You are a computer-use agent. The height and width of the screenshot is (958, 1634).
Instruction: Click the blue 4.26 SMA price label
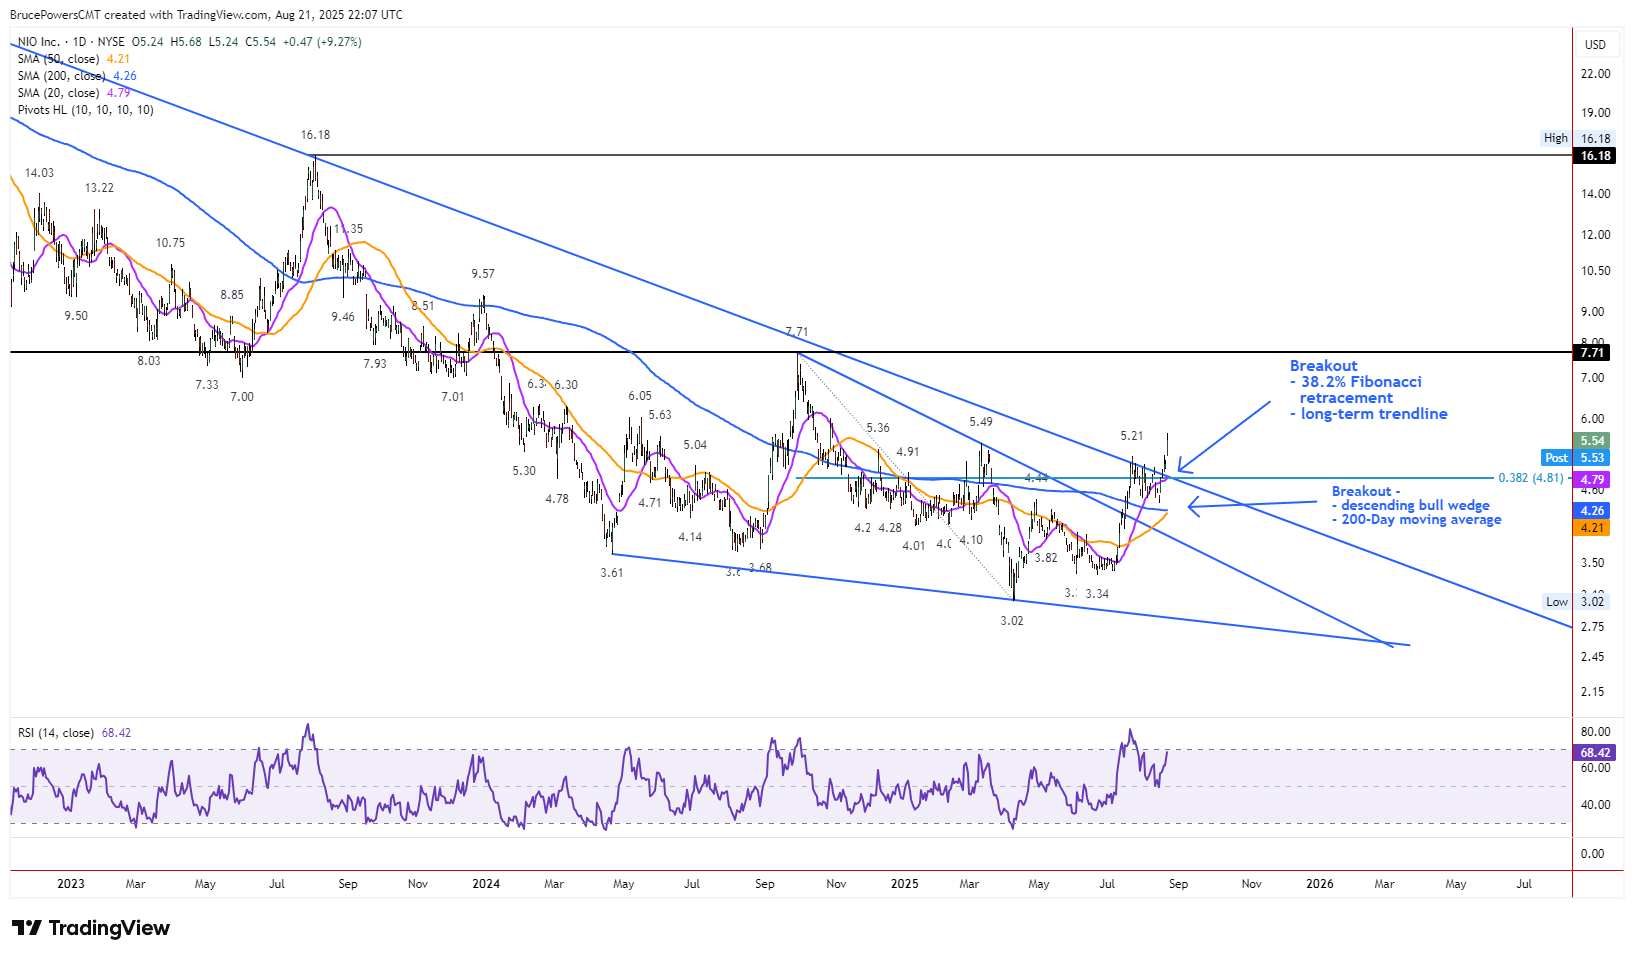[x=1592, y=511]
